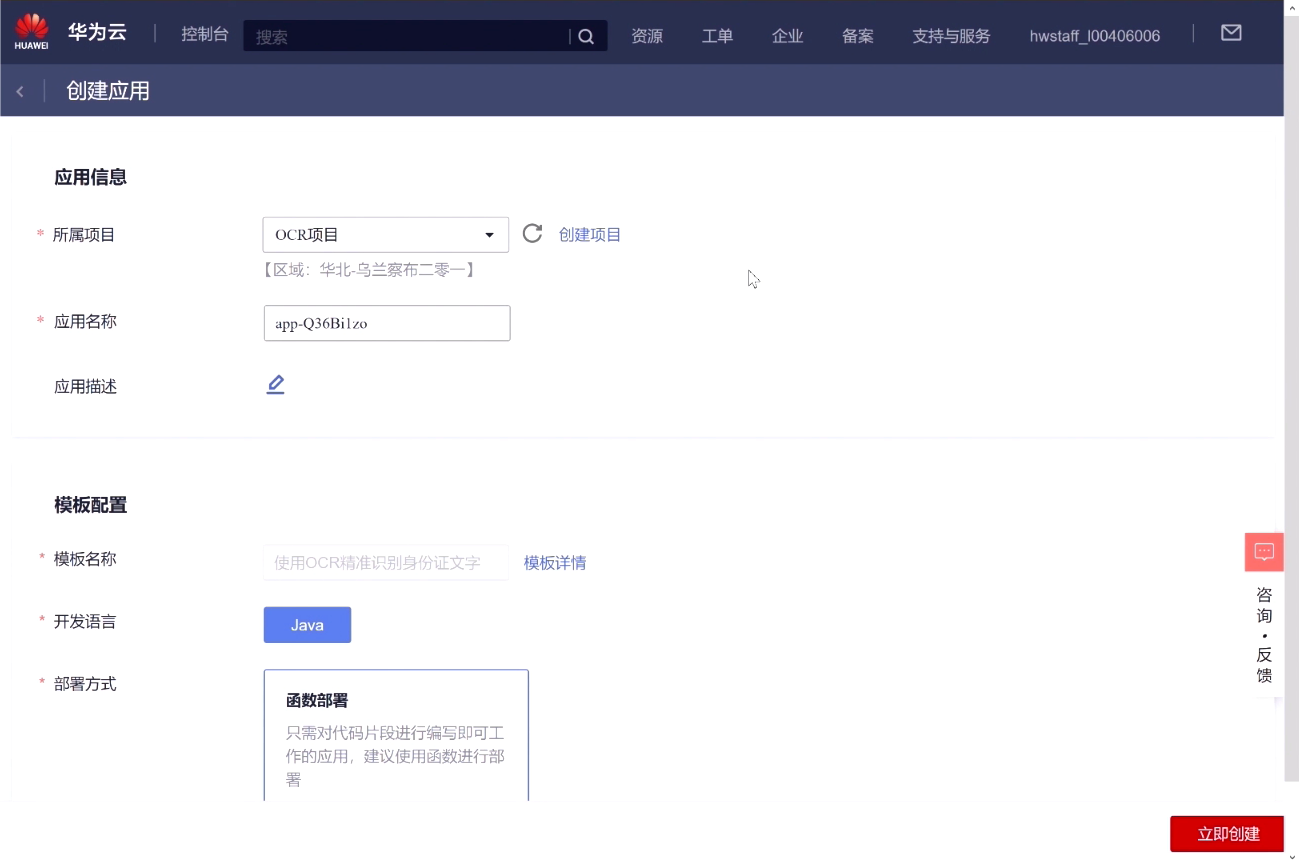Go back using the left chevron

coord(20,92)
